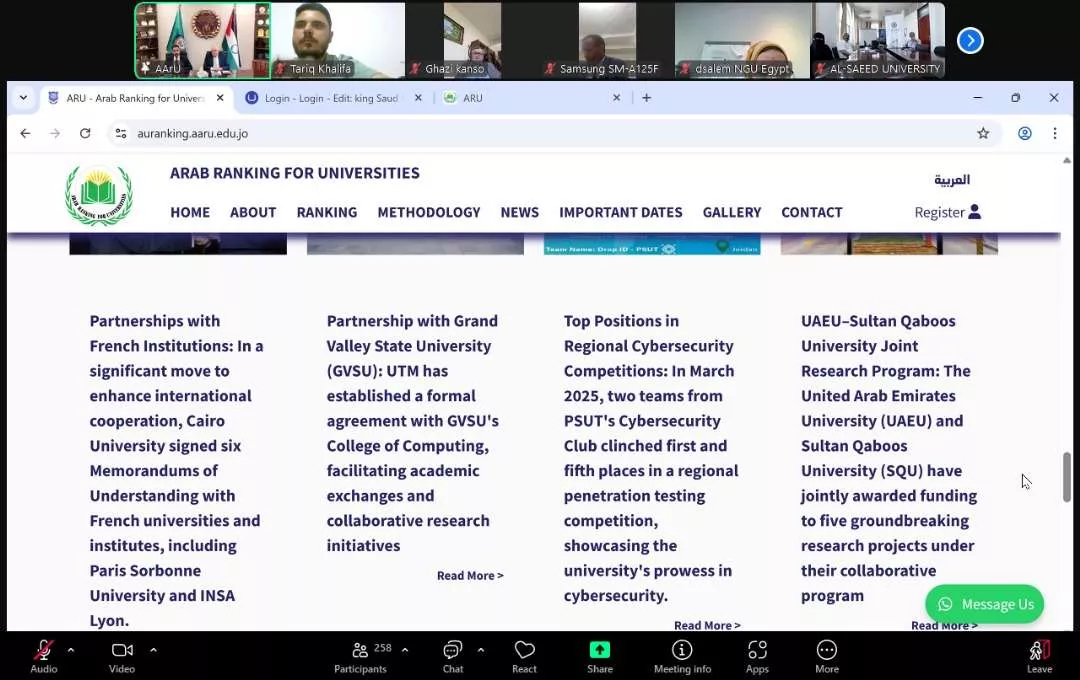Go back in the browser
This screenshot has width=1080, height=680.
click(x=25, y=133)
